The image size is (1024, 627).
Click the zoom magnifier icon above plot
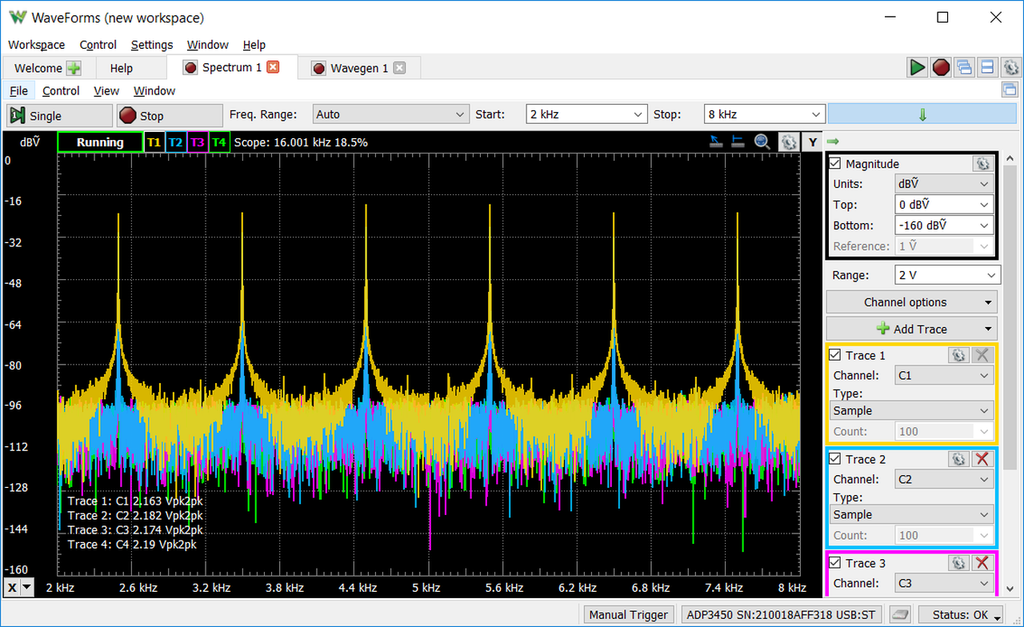(x=763, y=142)
